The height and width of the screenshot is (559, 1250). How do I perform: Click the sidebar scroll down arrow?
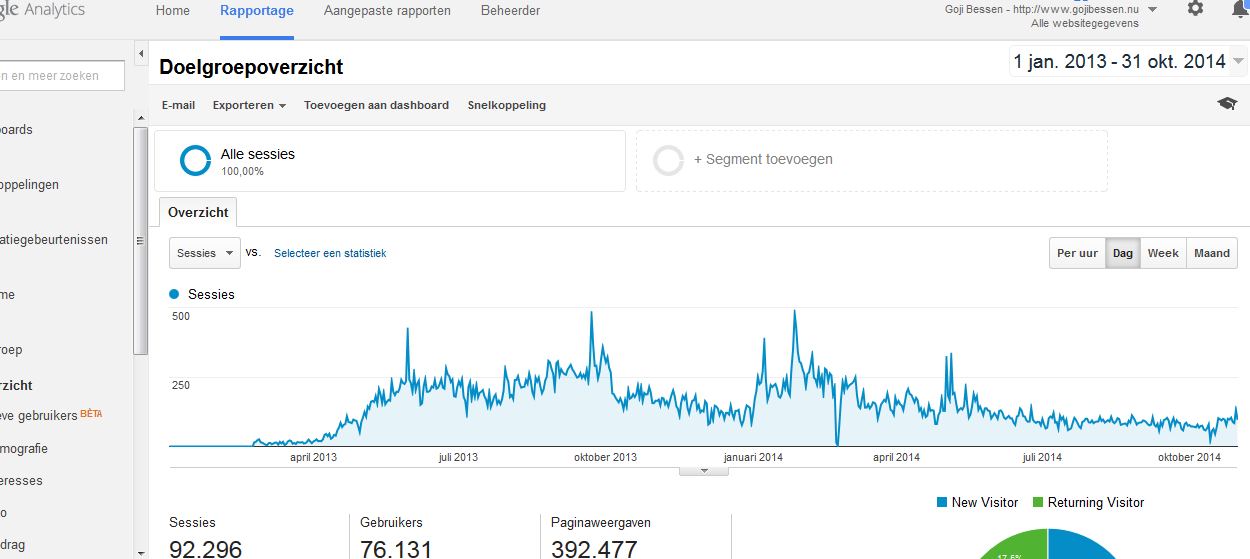pyautogui.click(x=141, y=552)
